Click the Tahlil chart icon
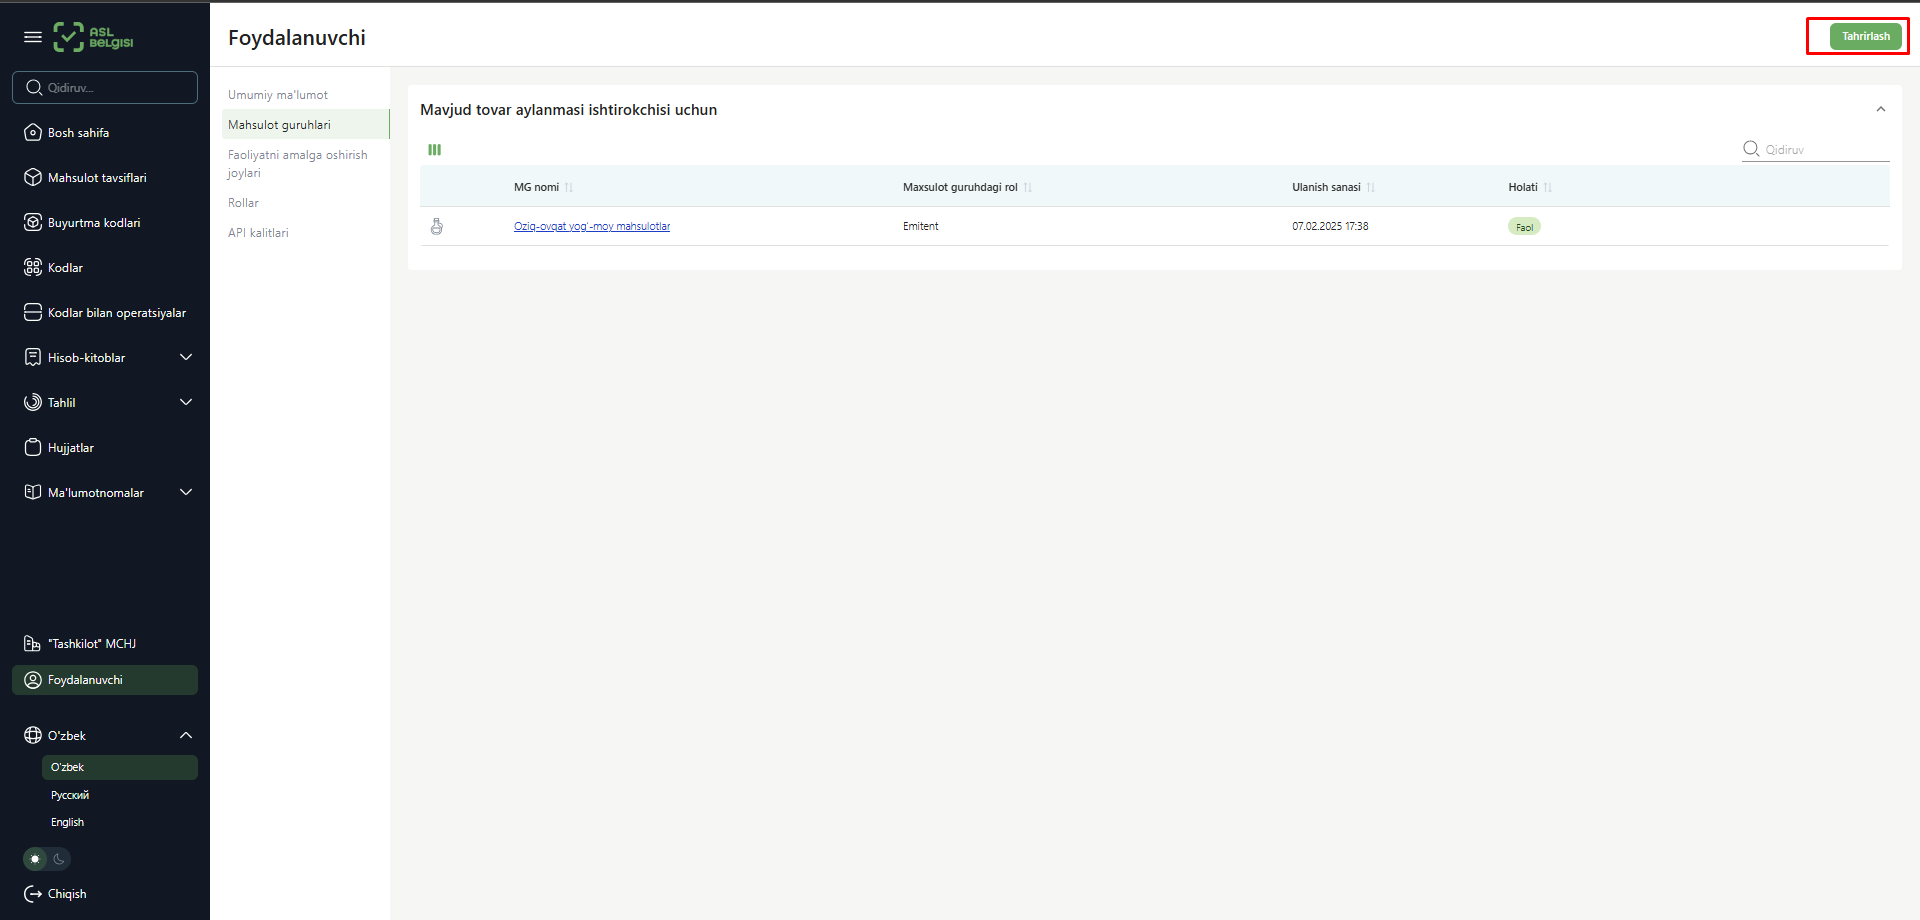This screenshot has height=920, width=1920. [33, 402]
